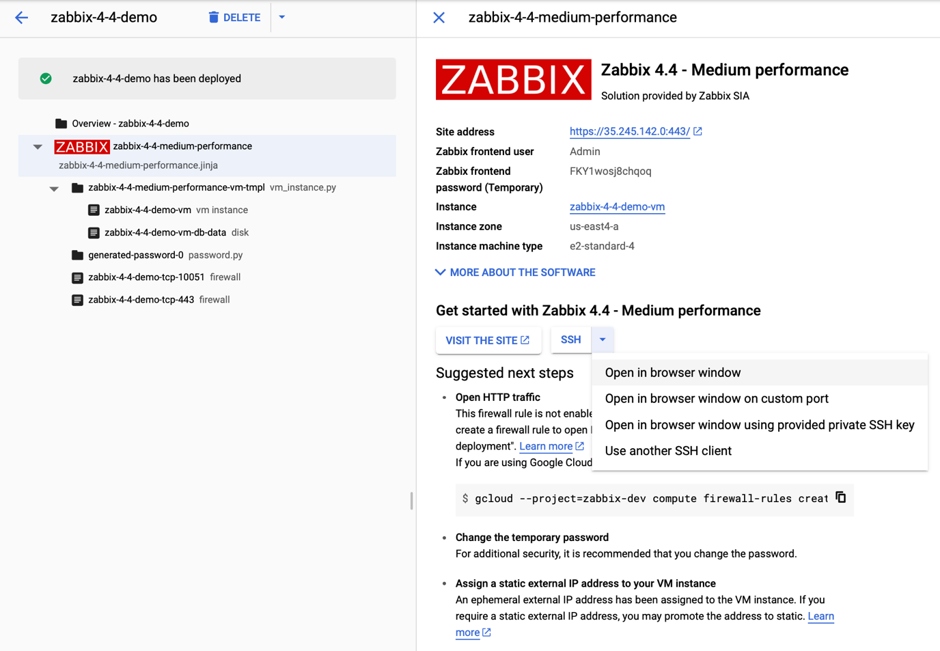The height and width of the screenshot is (651, 940).
Task: Close the zabbix-4-4-medium-performance panel
Action: [x=439, y=17]
